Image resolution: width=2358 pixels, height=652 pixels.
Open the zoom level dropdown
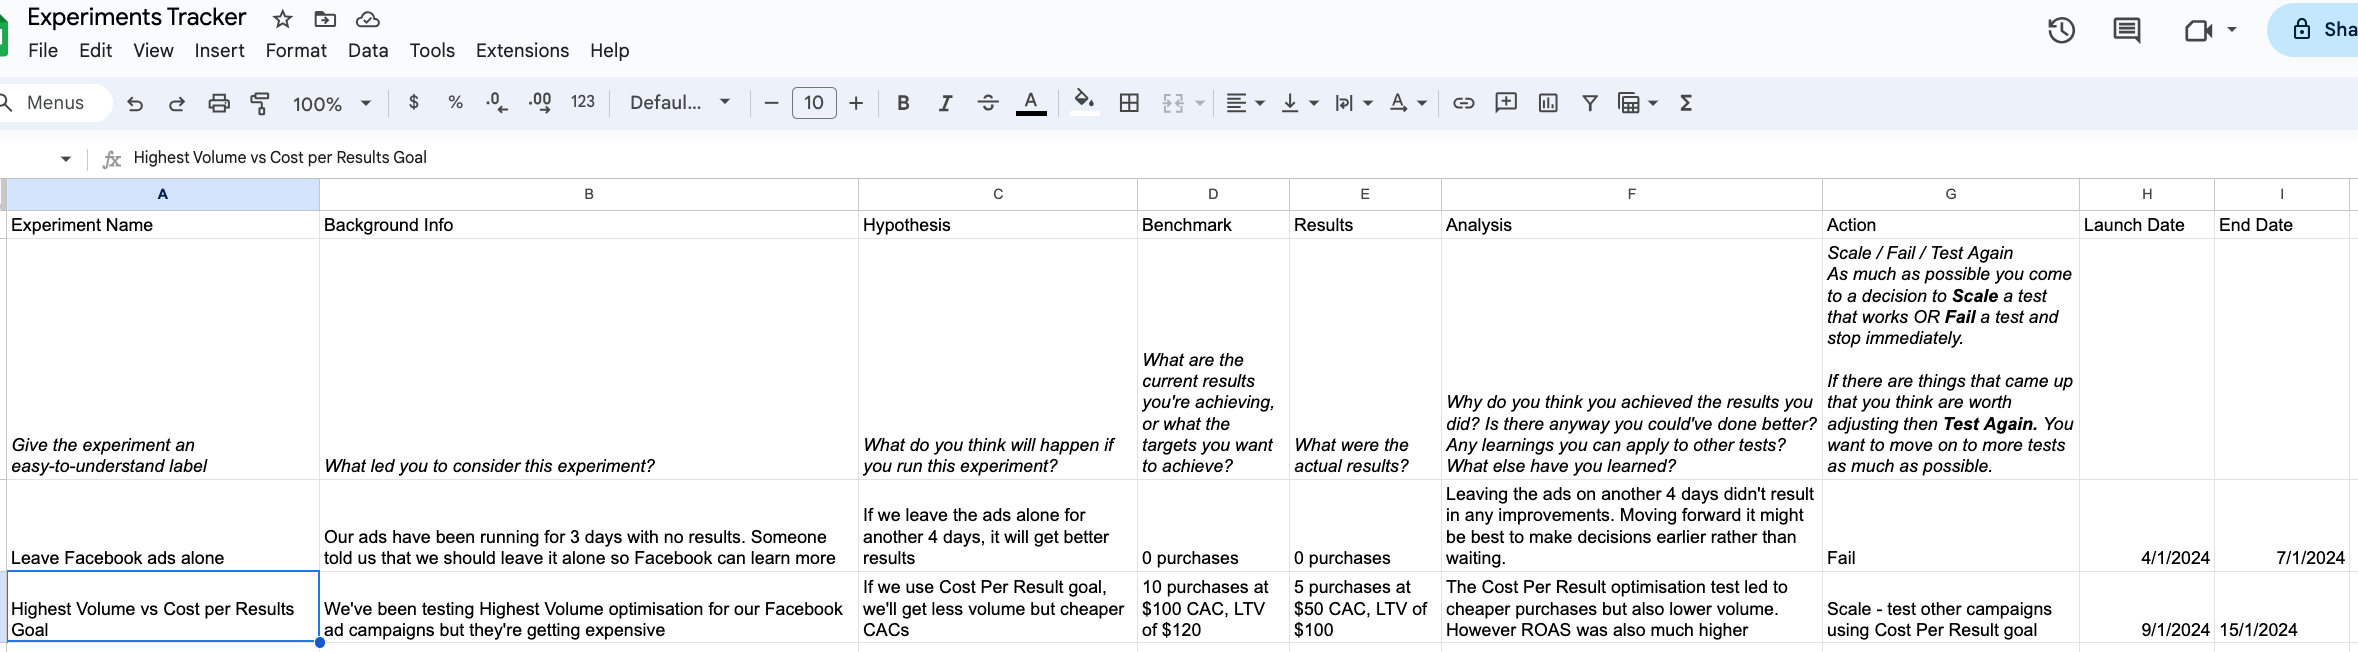click(332, 103)
